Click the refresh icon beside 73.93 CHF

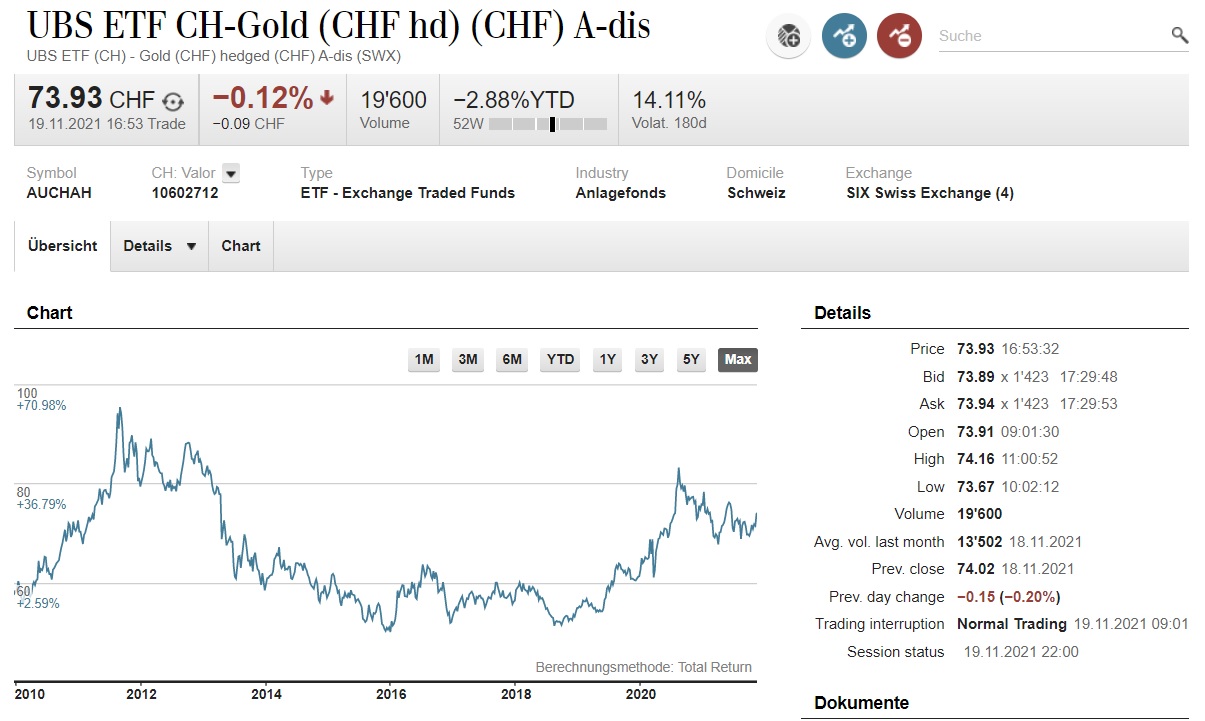[173, 101]
